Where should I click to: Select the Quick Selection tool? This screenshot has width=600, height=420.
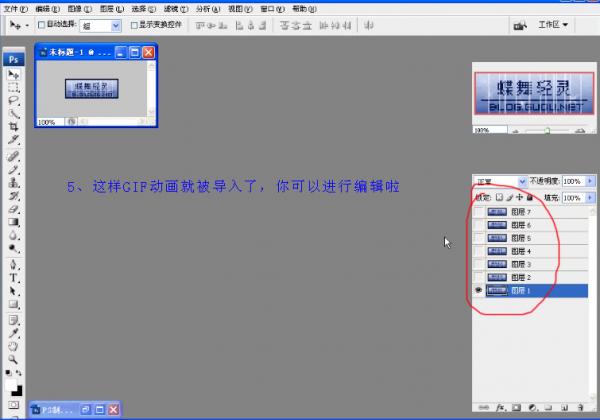pos(13,114)
